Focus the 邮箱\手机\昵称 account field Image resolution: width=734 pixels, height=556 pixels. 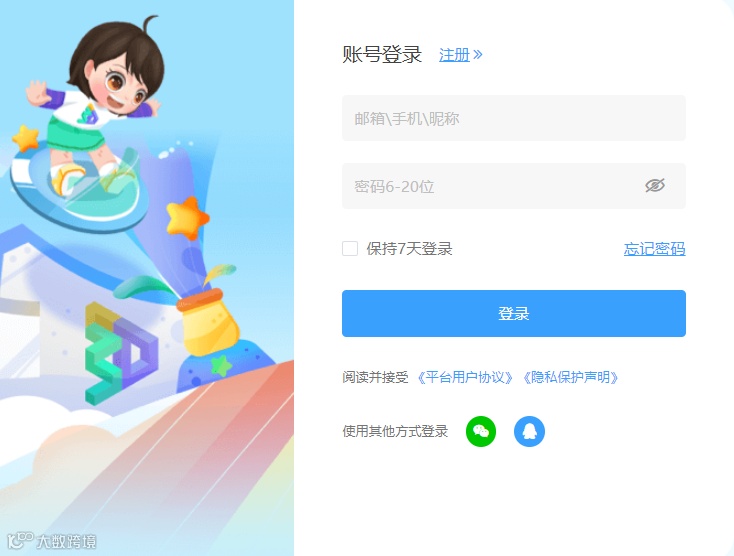coord(514,118)
